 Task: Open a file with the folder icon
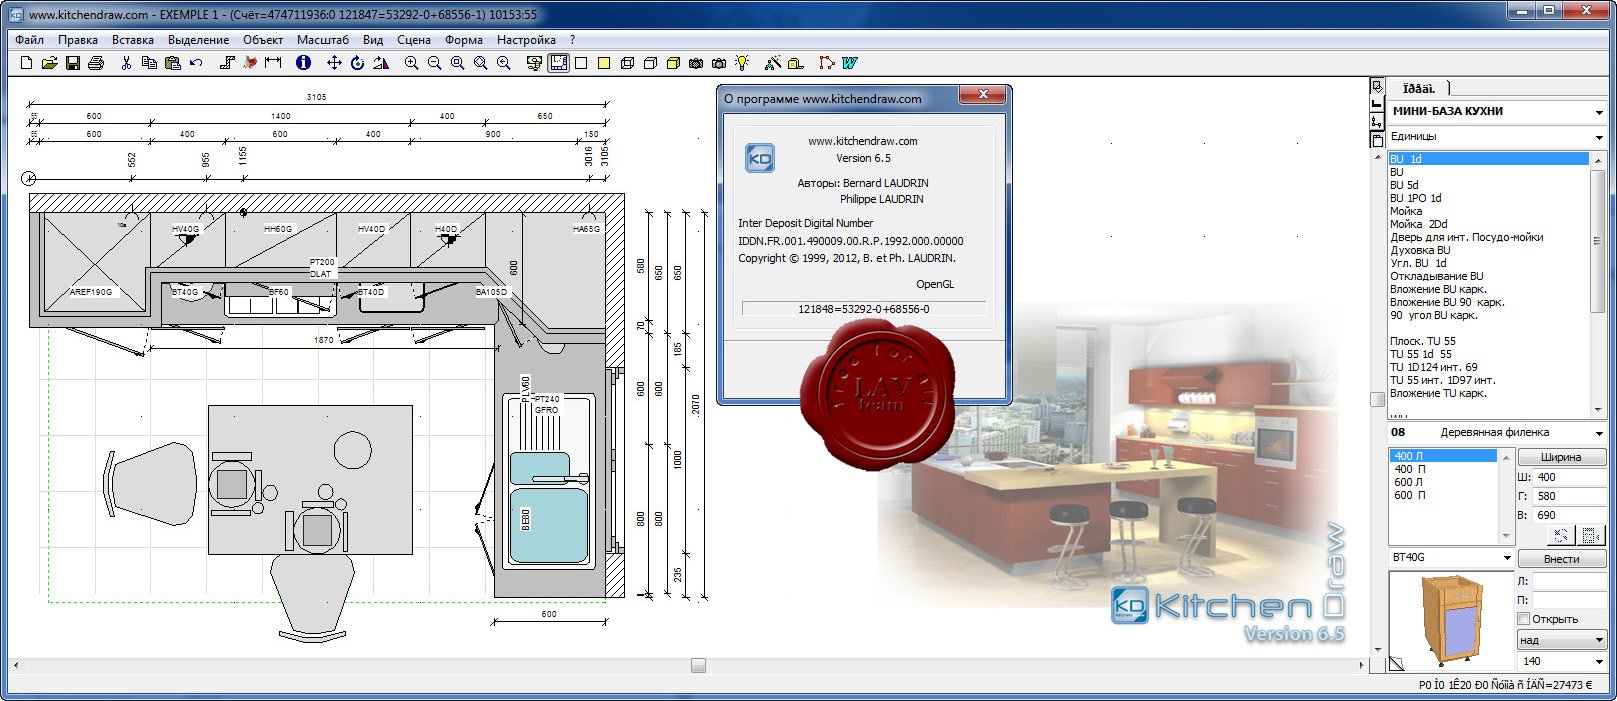coord(49,63)
